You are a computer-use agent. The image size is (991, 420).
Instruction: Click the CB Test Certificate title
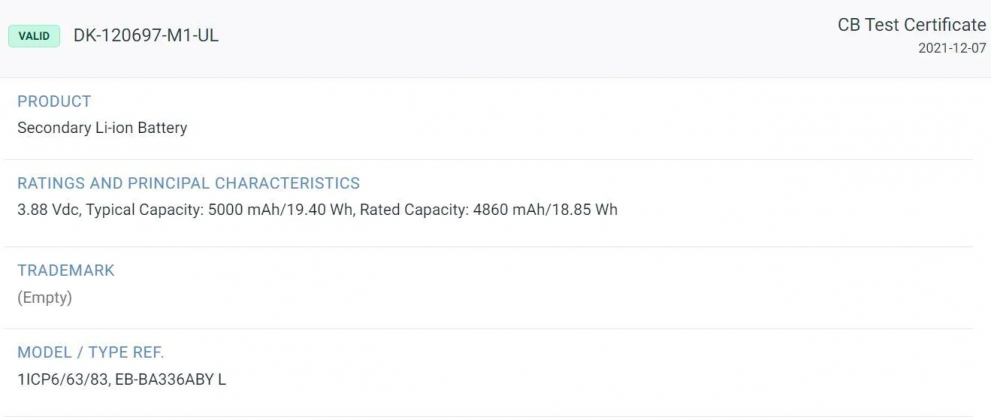[x=911, y=25]
